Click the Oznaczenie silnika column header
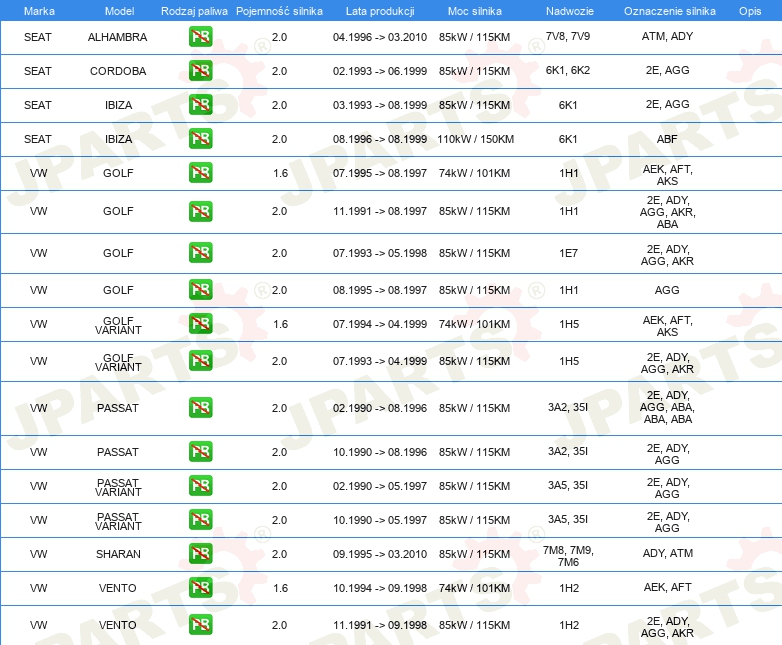 tap(669, 11)
